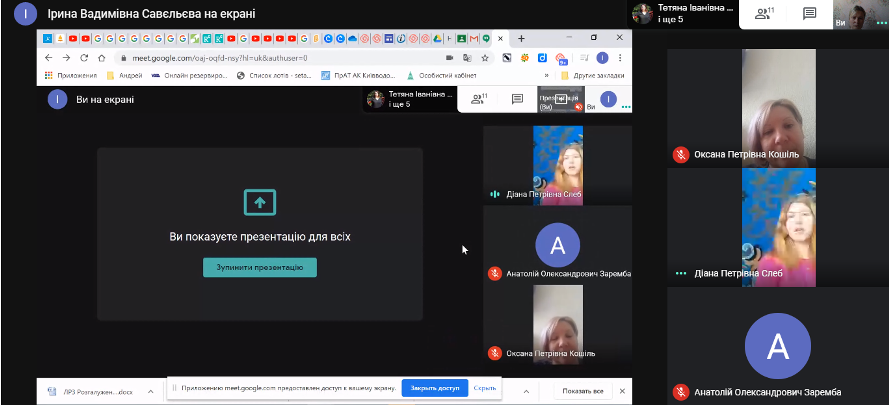Viewport: 889px width, 405px height.
Task: Select Діана Петрівна Слеб video in shared window
Action: click(558, 165)
